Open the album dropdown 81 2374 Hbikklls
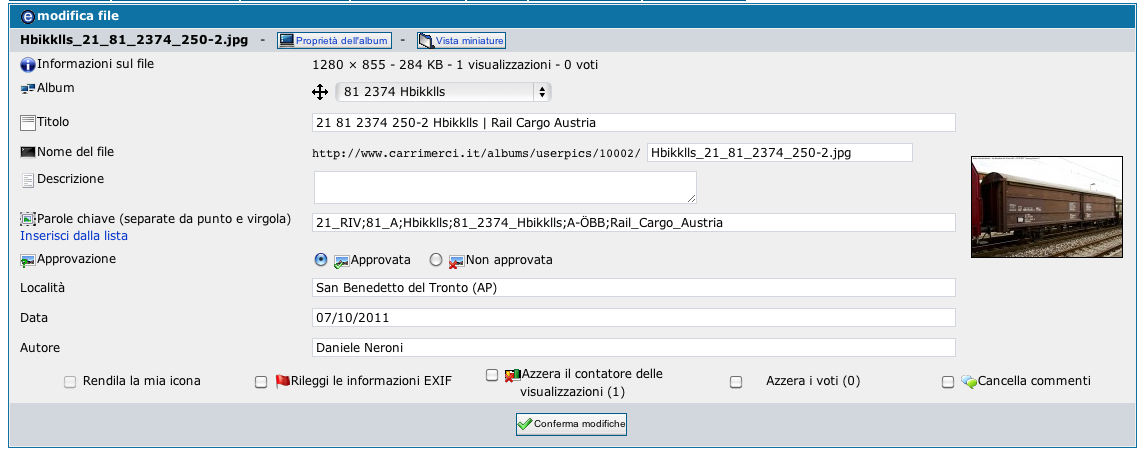This screenshot has width=1144, height=454. pos(444,92)
